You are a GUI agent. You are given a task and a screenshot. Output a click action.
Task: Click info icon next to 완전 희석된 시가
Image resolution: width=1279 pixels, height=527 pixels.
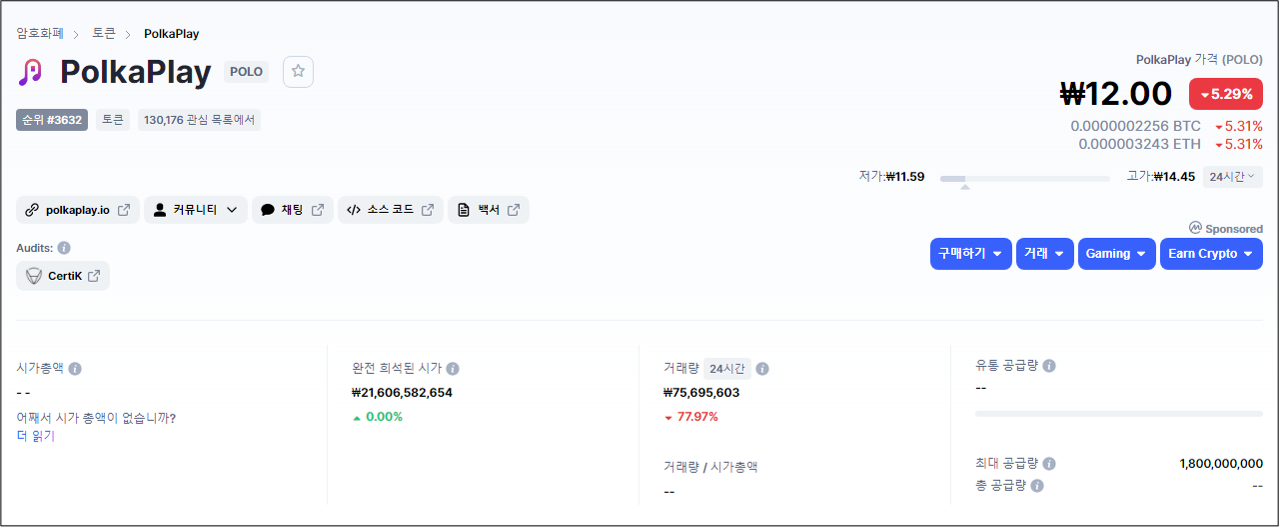(x=453, y=369)
